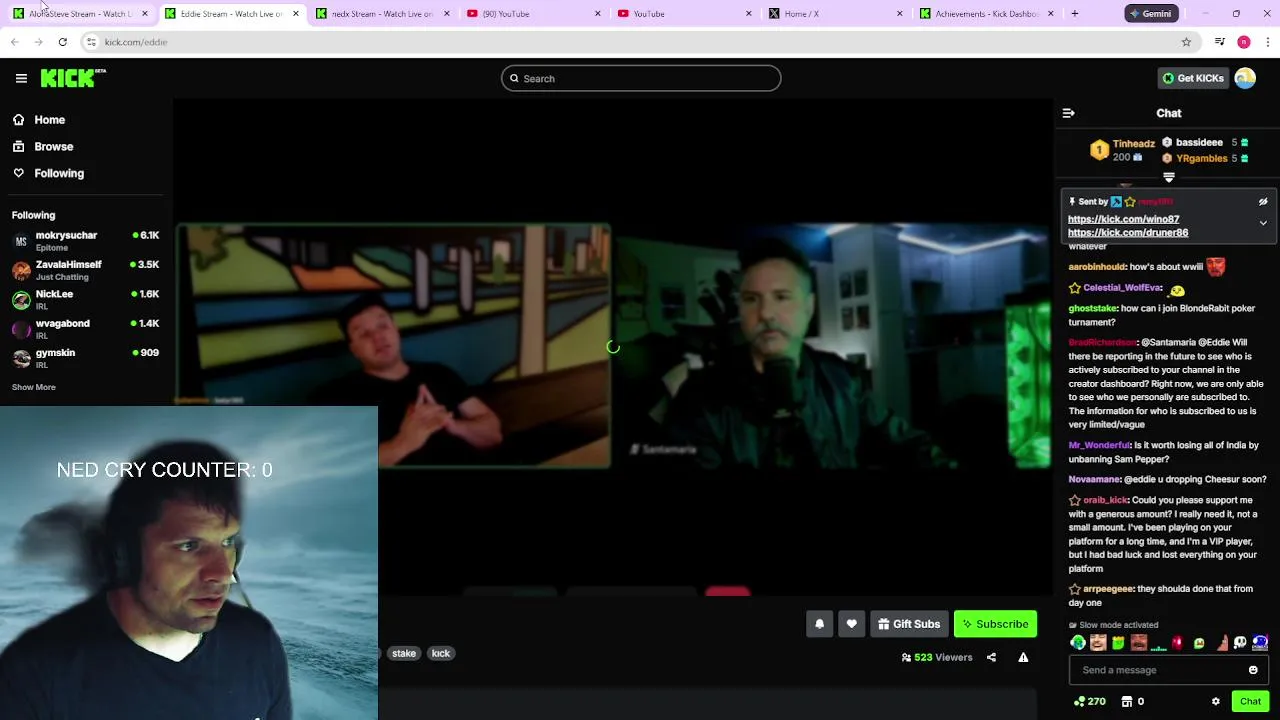Open the chat shop icon

tap(1127, 702)
